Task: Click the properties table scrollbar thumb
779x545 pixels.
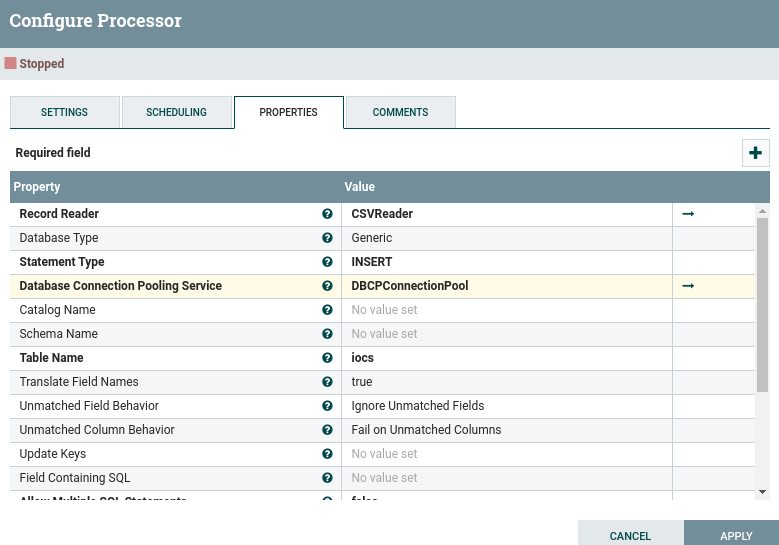Action: (x=763, y=305)
